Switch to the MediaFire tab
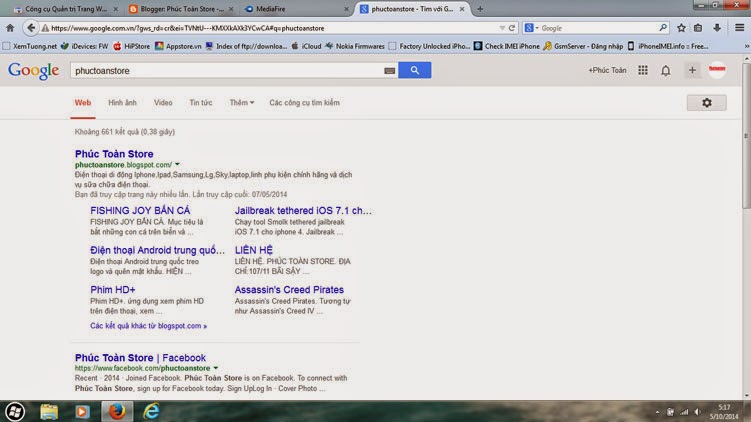The height and width of the screenshot is (422, 751). [296, 9]
